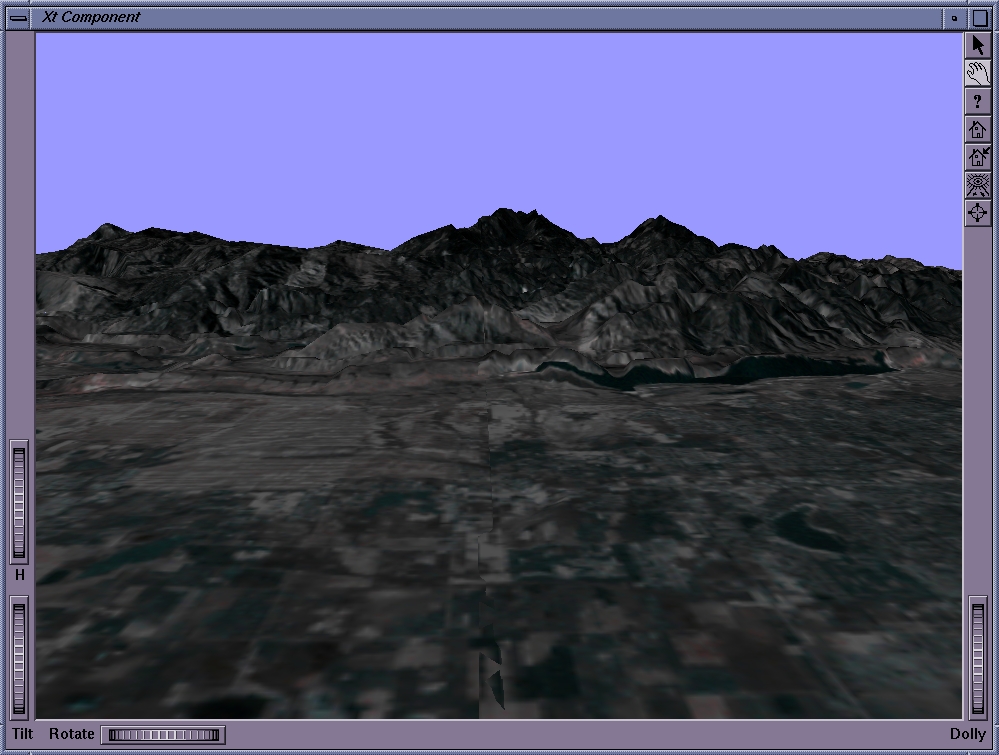Click the Dolly vertical thumbwheel
This screenshot has height=755, width=999.
978,658
